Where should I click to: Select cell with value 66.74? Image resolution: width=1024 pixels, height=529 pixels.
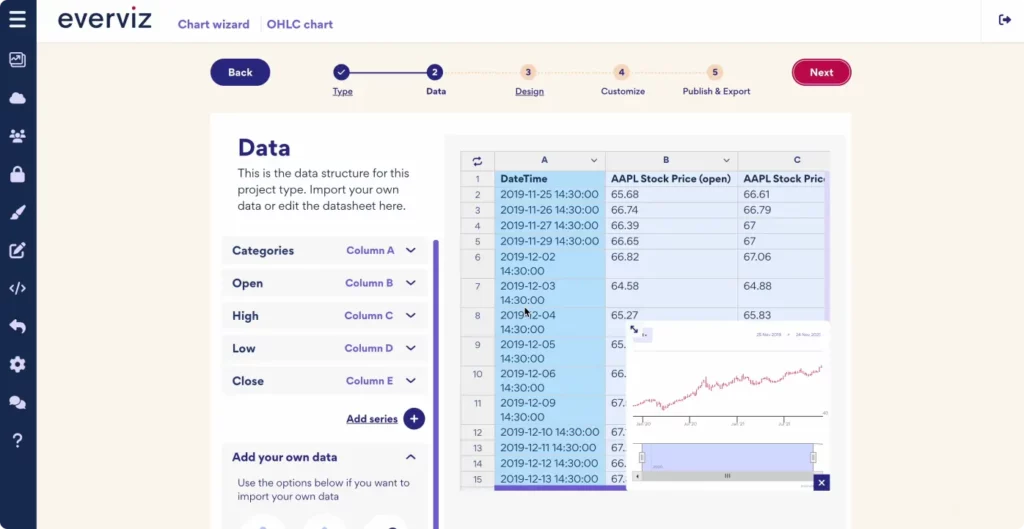tap(671, 210)
